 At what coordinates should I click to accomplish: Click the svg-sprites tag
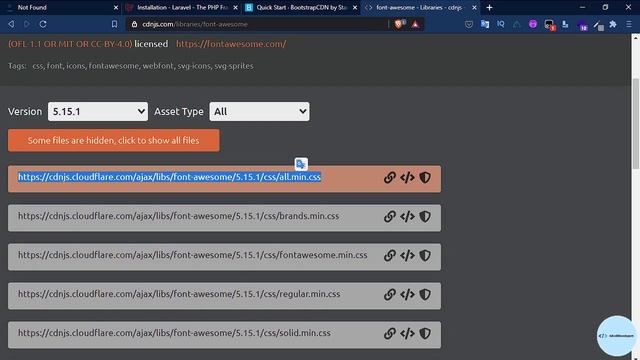click(234, 66)
